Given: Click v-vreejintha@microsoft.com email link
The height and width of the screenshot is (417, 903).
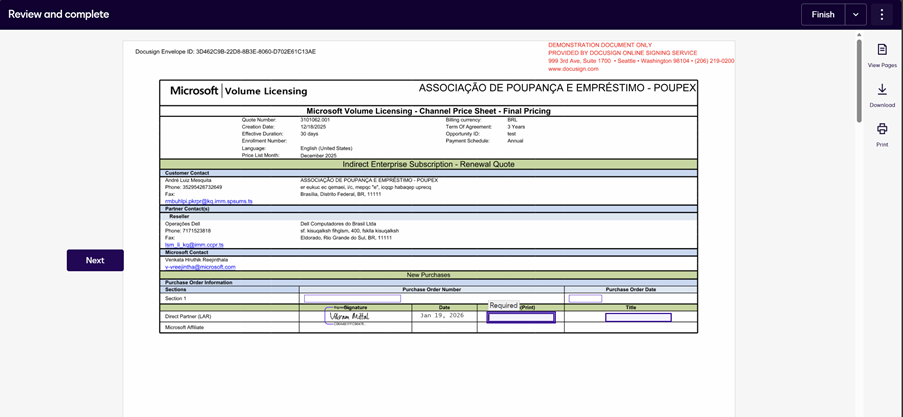Looking at the screenshot, I should [x=200, y=267].
